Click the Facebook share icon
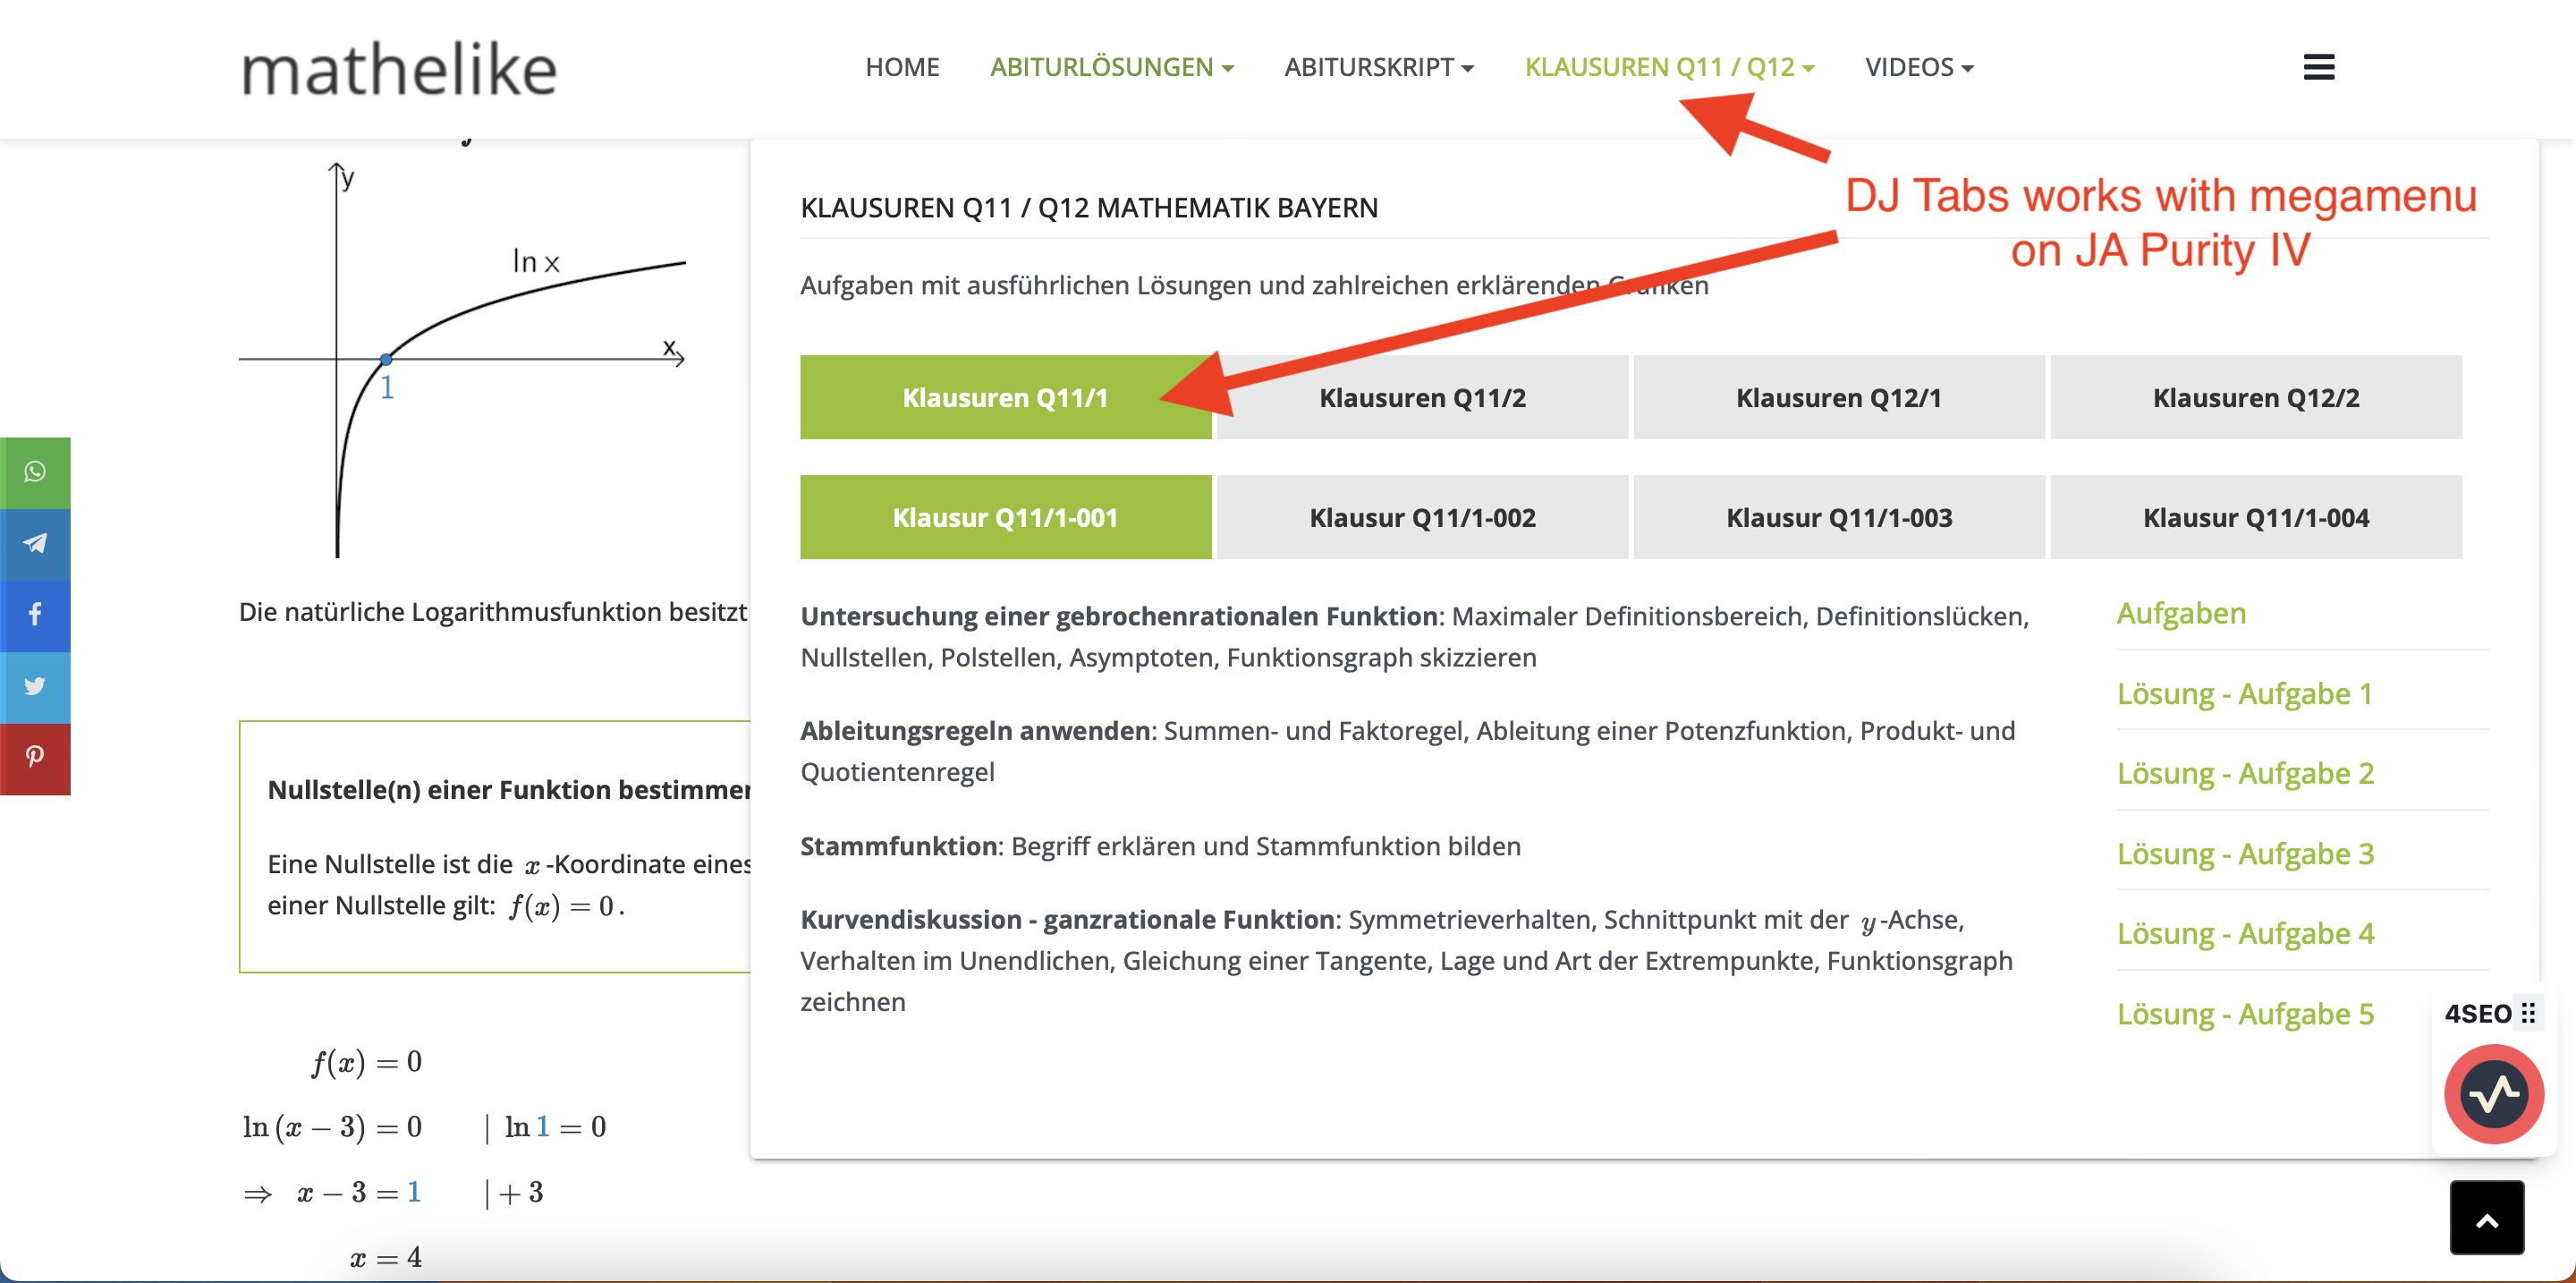 point(35,615)
